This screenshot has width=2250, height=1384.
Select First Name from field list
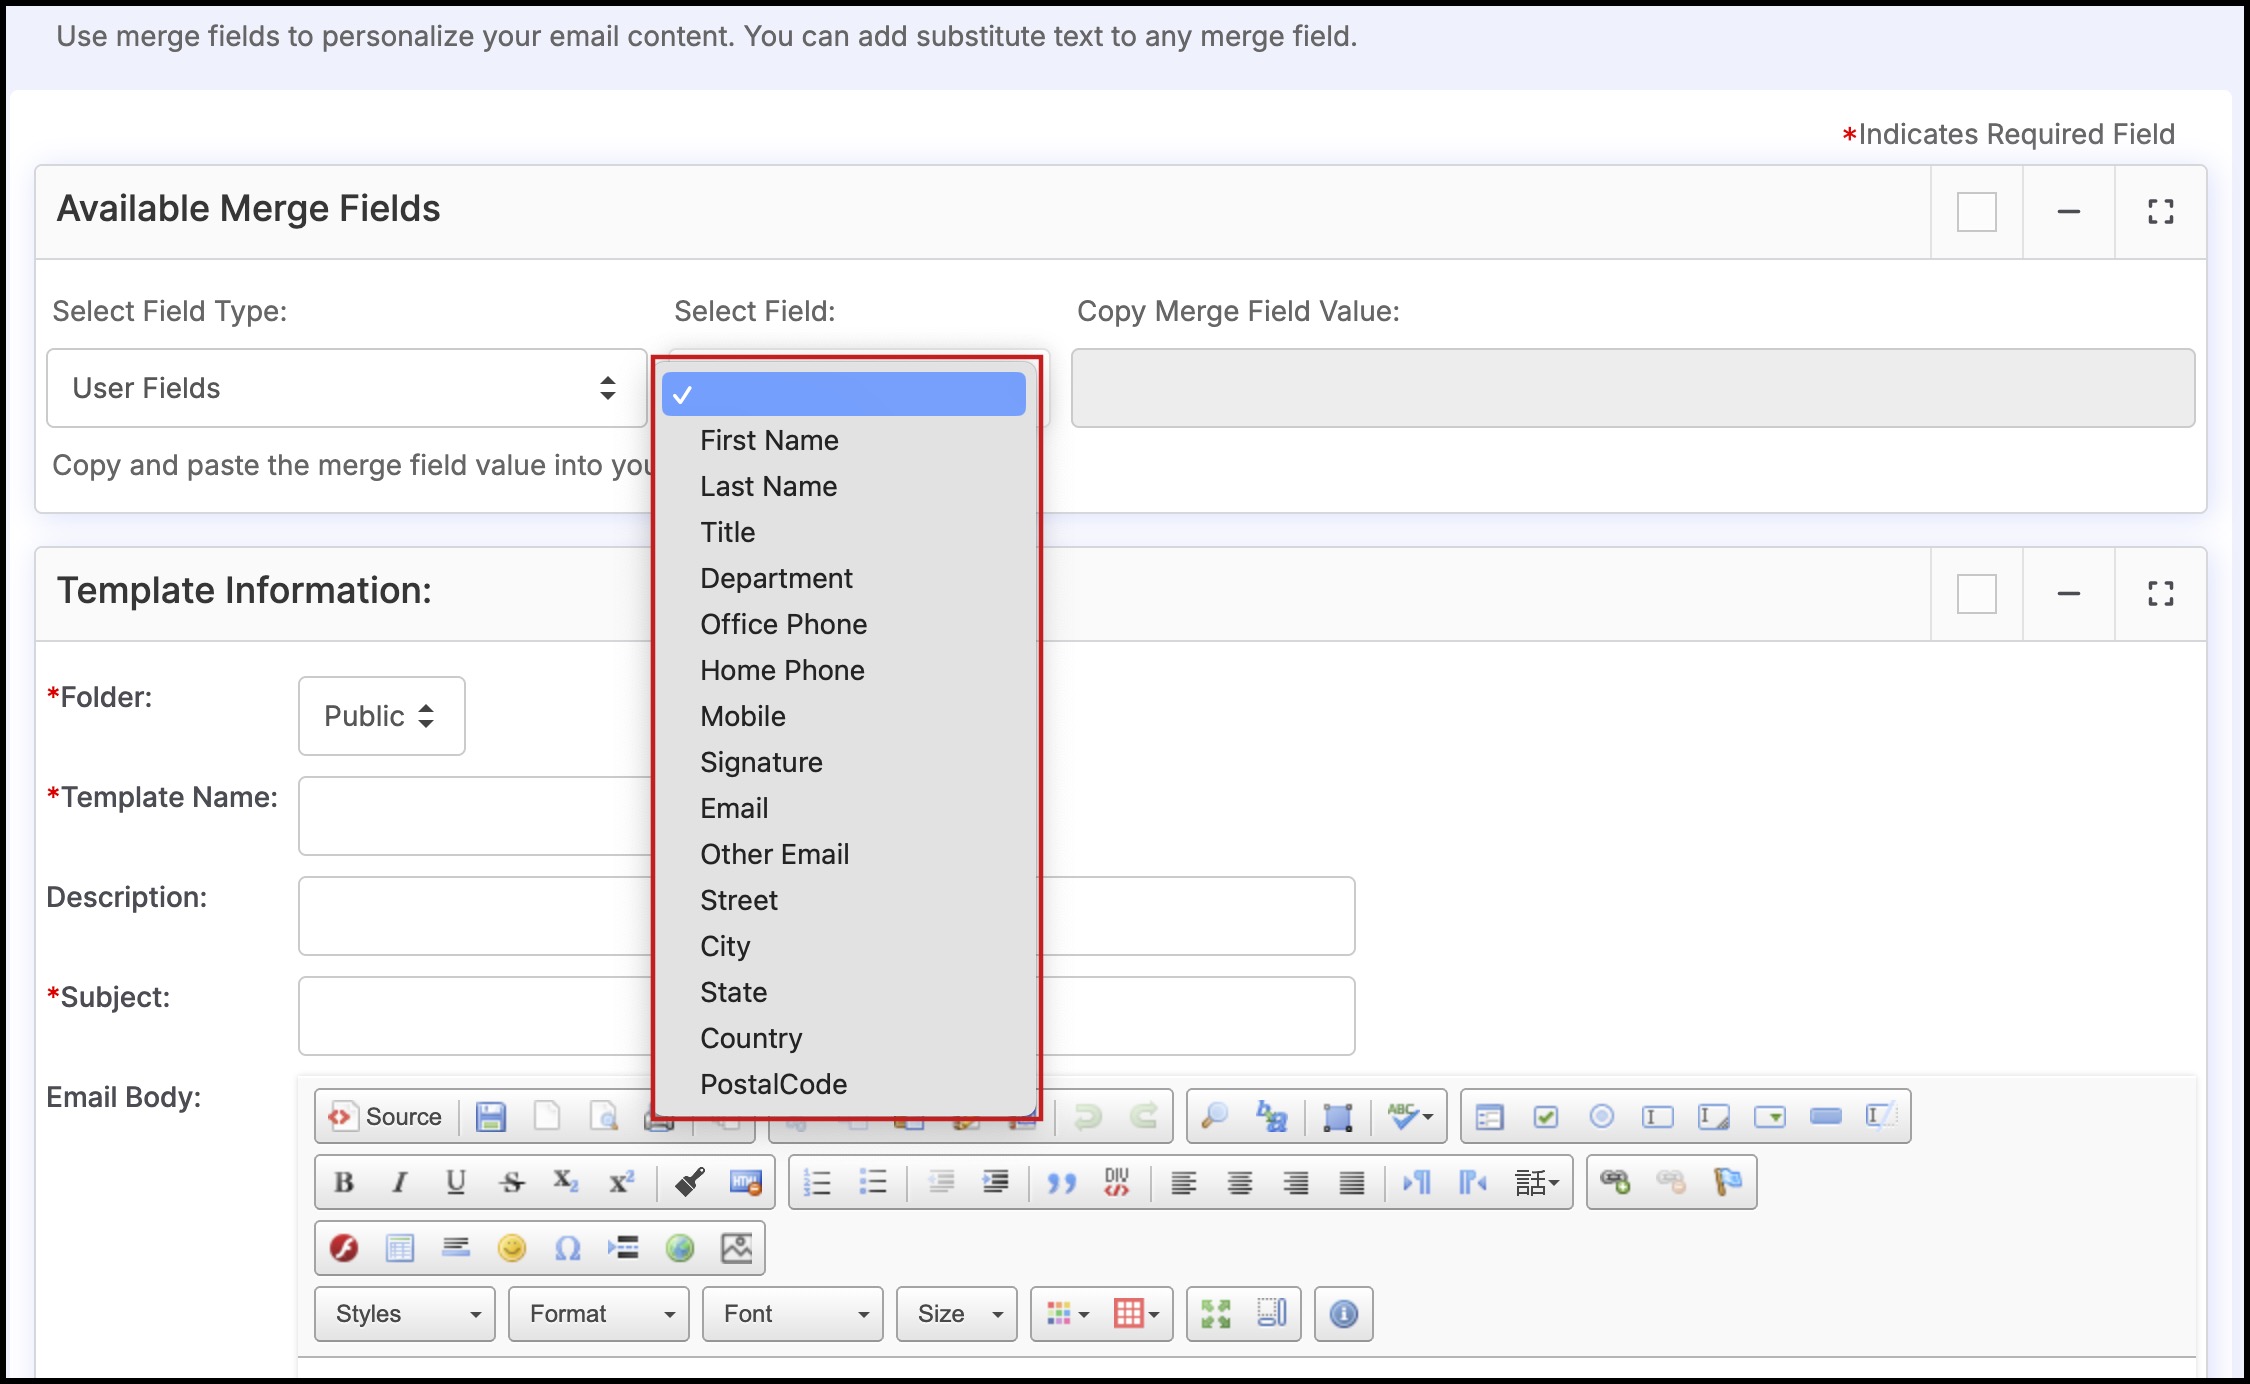(769, 440)
